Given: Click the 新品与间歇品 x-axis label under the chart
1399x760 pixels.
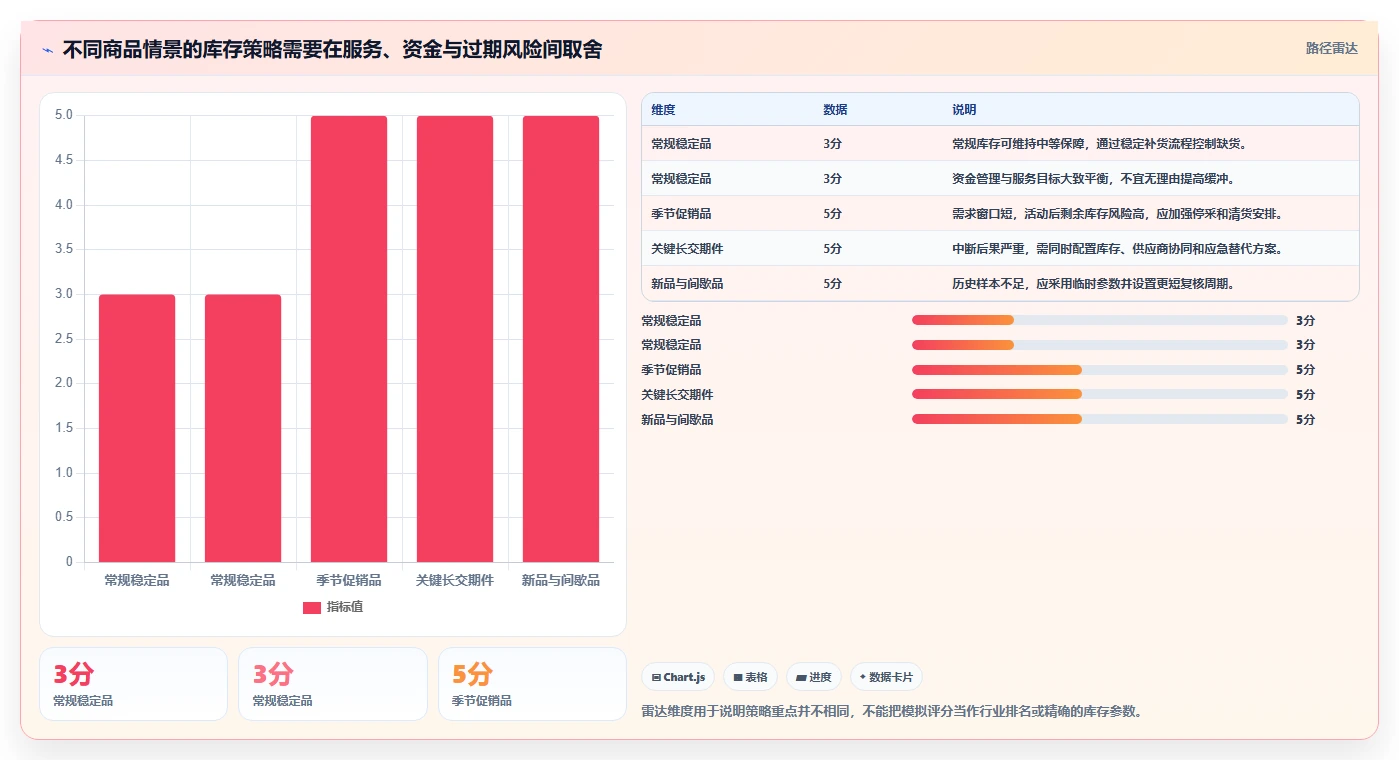Looking at the screenshot, I should (561, 580).
